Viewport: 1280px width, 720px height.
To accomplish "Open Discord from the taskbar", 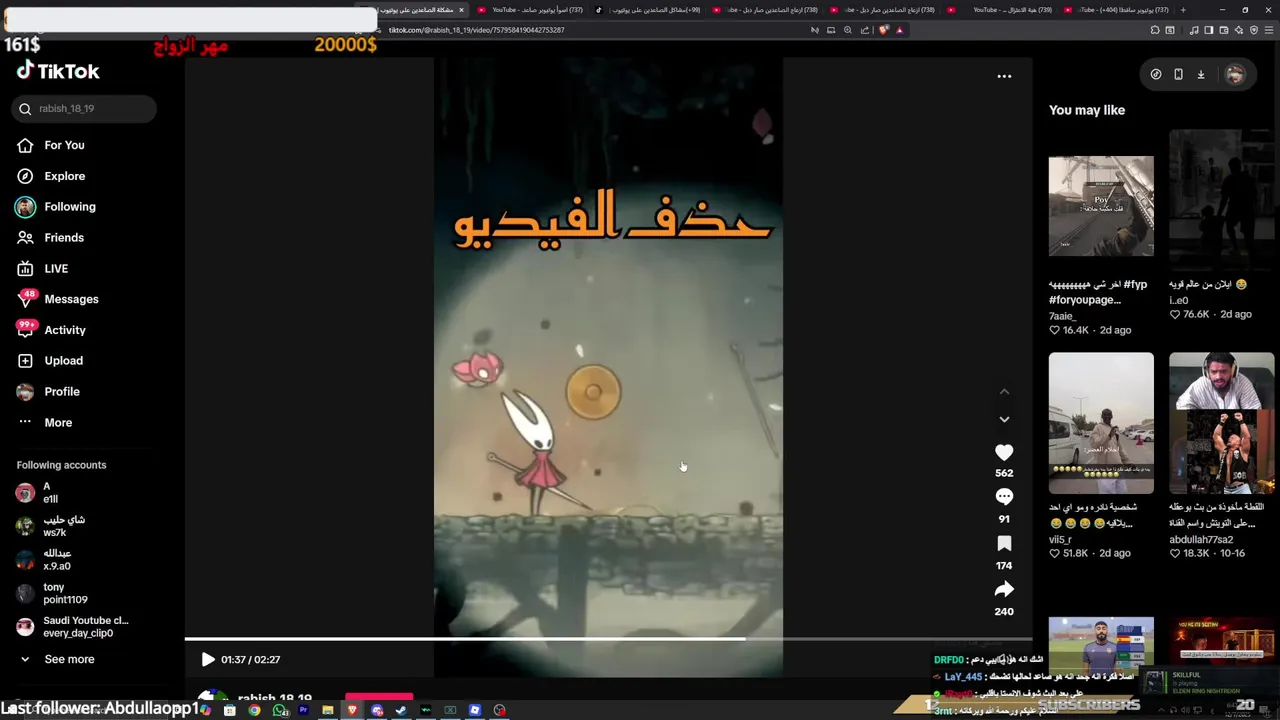I will coord(377,710).
